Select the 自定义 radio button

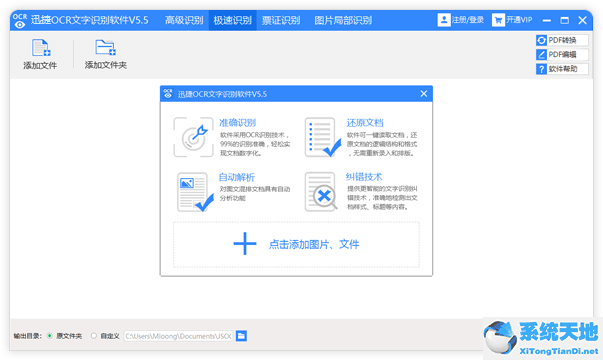pos(93,336)
